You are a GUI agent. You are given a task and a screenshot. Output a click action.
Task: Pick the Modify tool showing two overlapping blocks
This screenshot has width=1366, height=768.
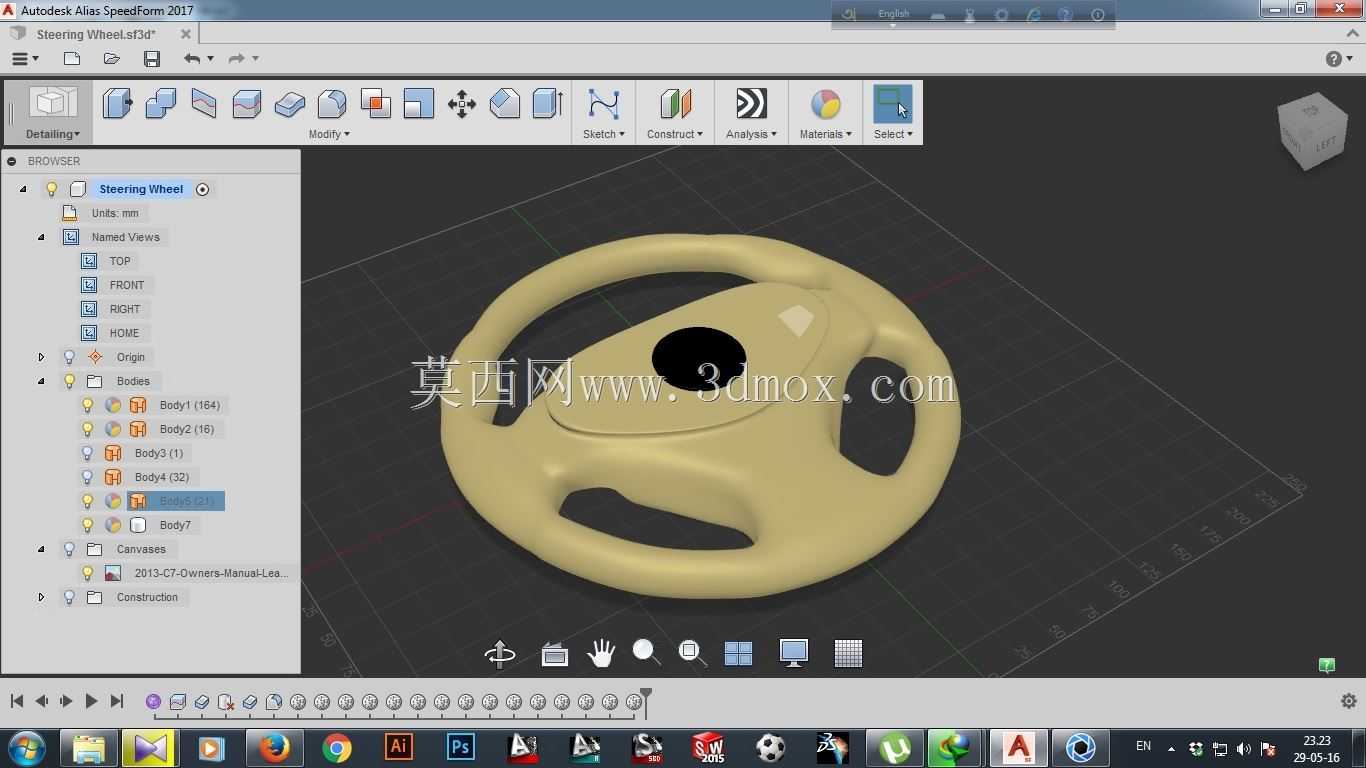(160, 103)
